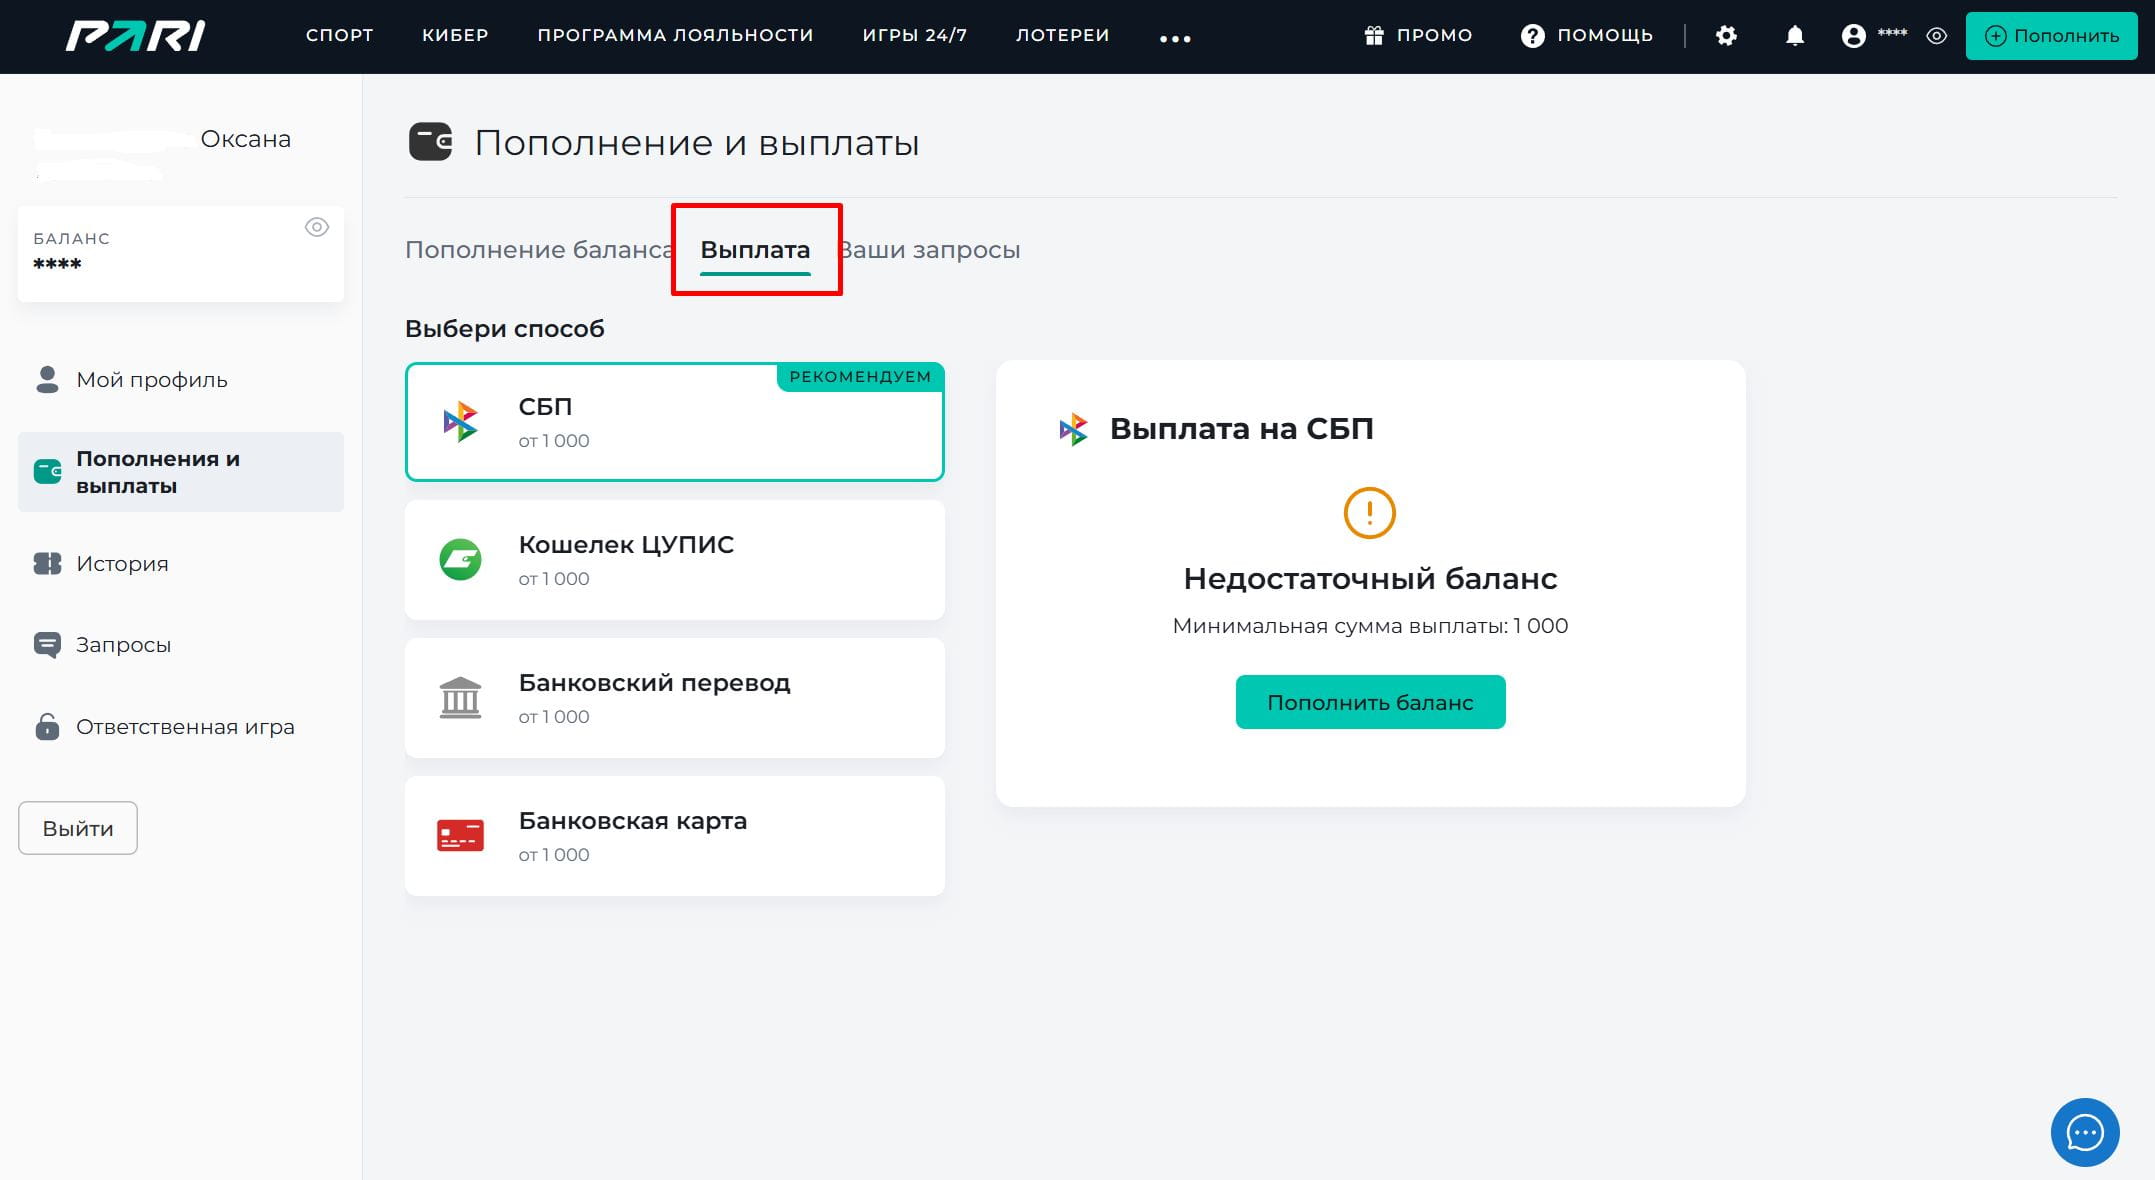2155x1180 pixels.
Task: Select Кошелек ЦУПИС payout method
Action: (x=675, y=560)
